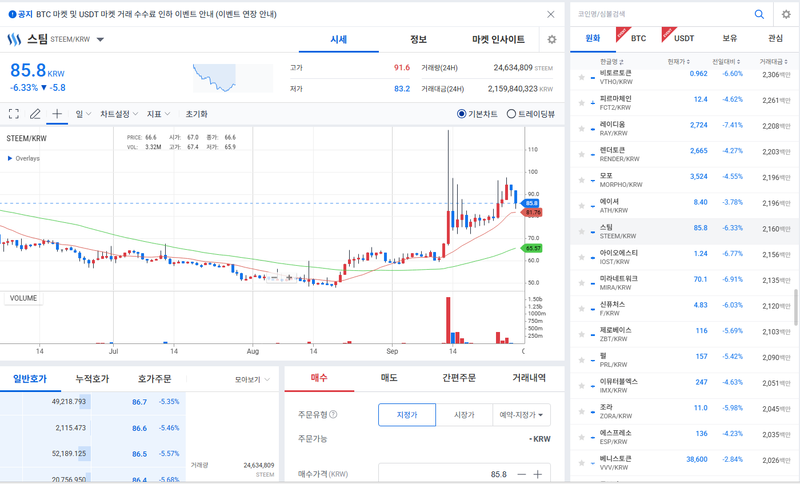Favorite star for 모포 MORPHO/KRW
The height and width of the screenshot is (484, 800).
click(581, 180)
